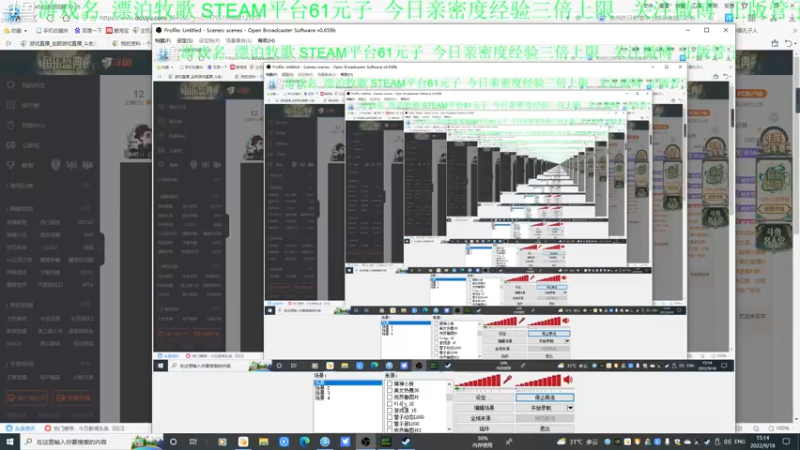800x450 pixels.
Task: Click 退出 button in outermost OBS
Action: pos(544,429)
